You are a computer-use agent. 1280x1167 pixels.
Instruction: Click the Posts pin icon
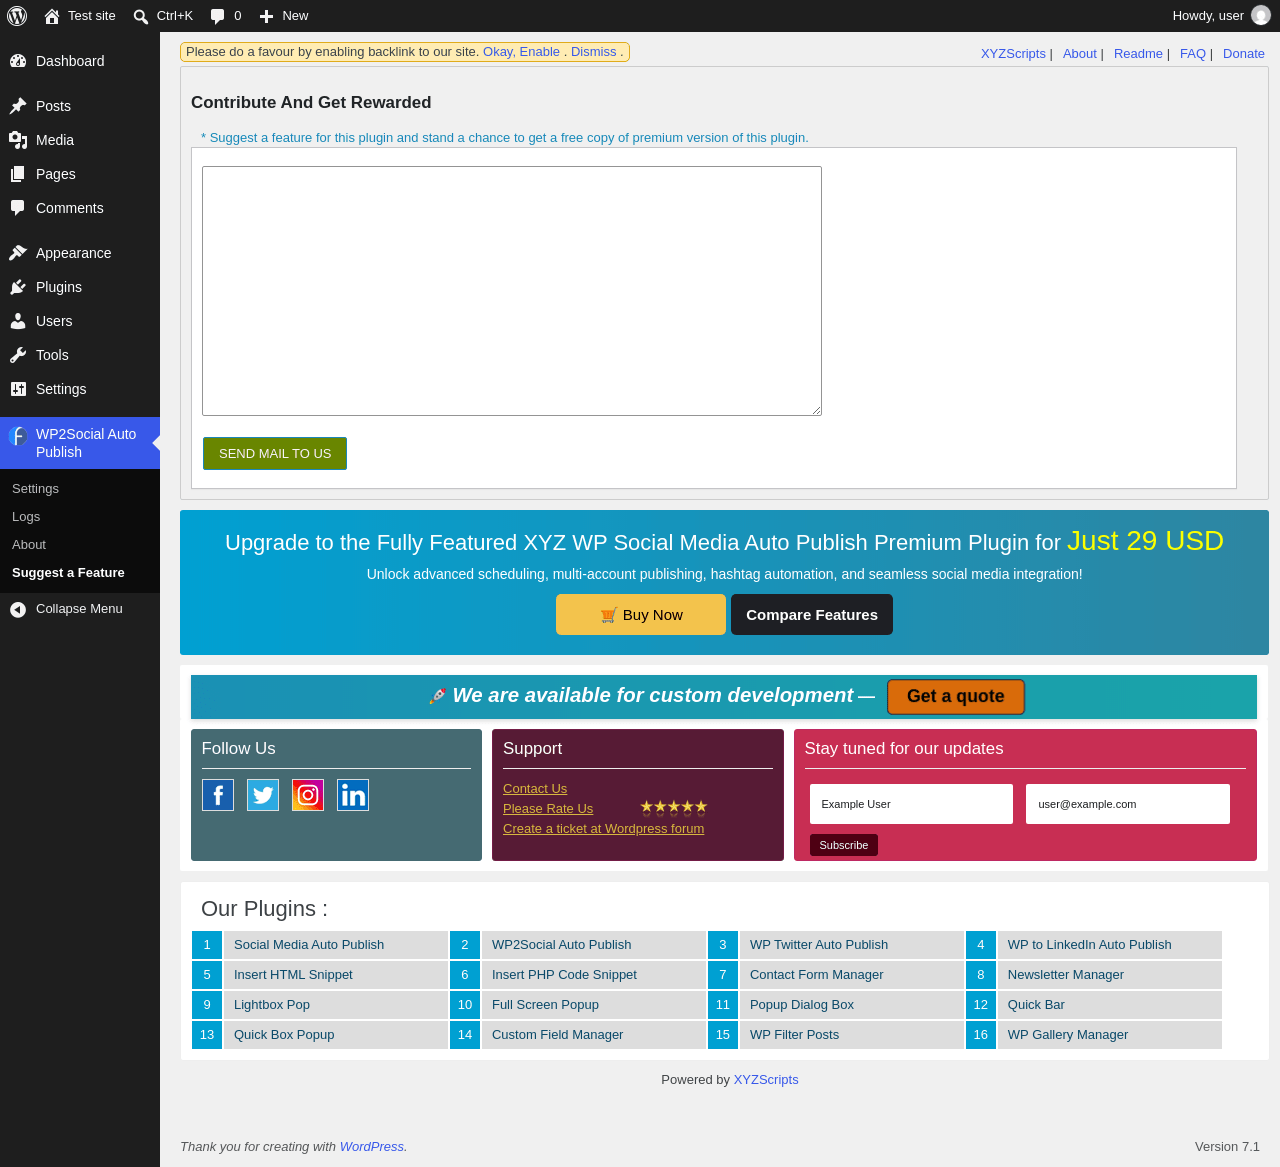(x=18, y=106)
